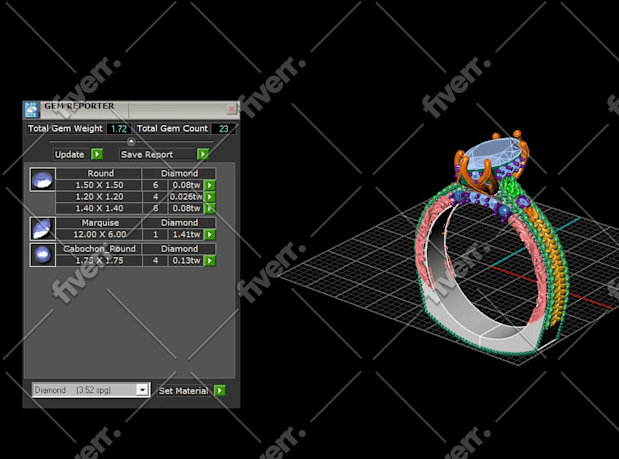
Task: Click the Update green arrow button
Action: click(97, 154)
